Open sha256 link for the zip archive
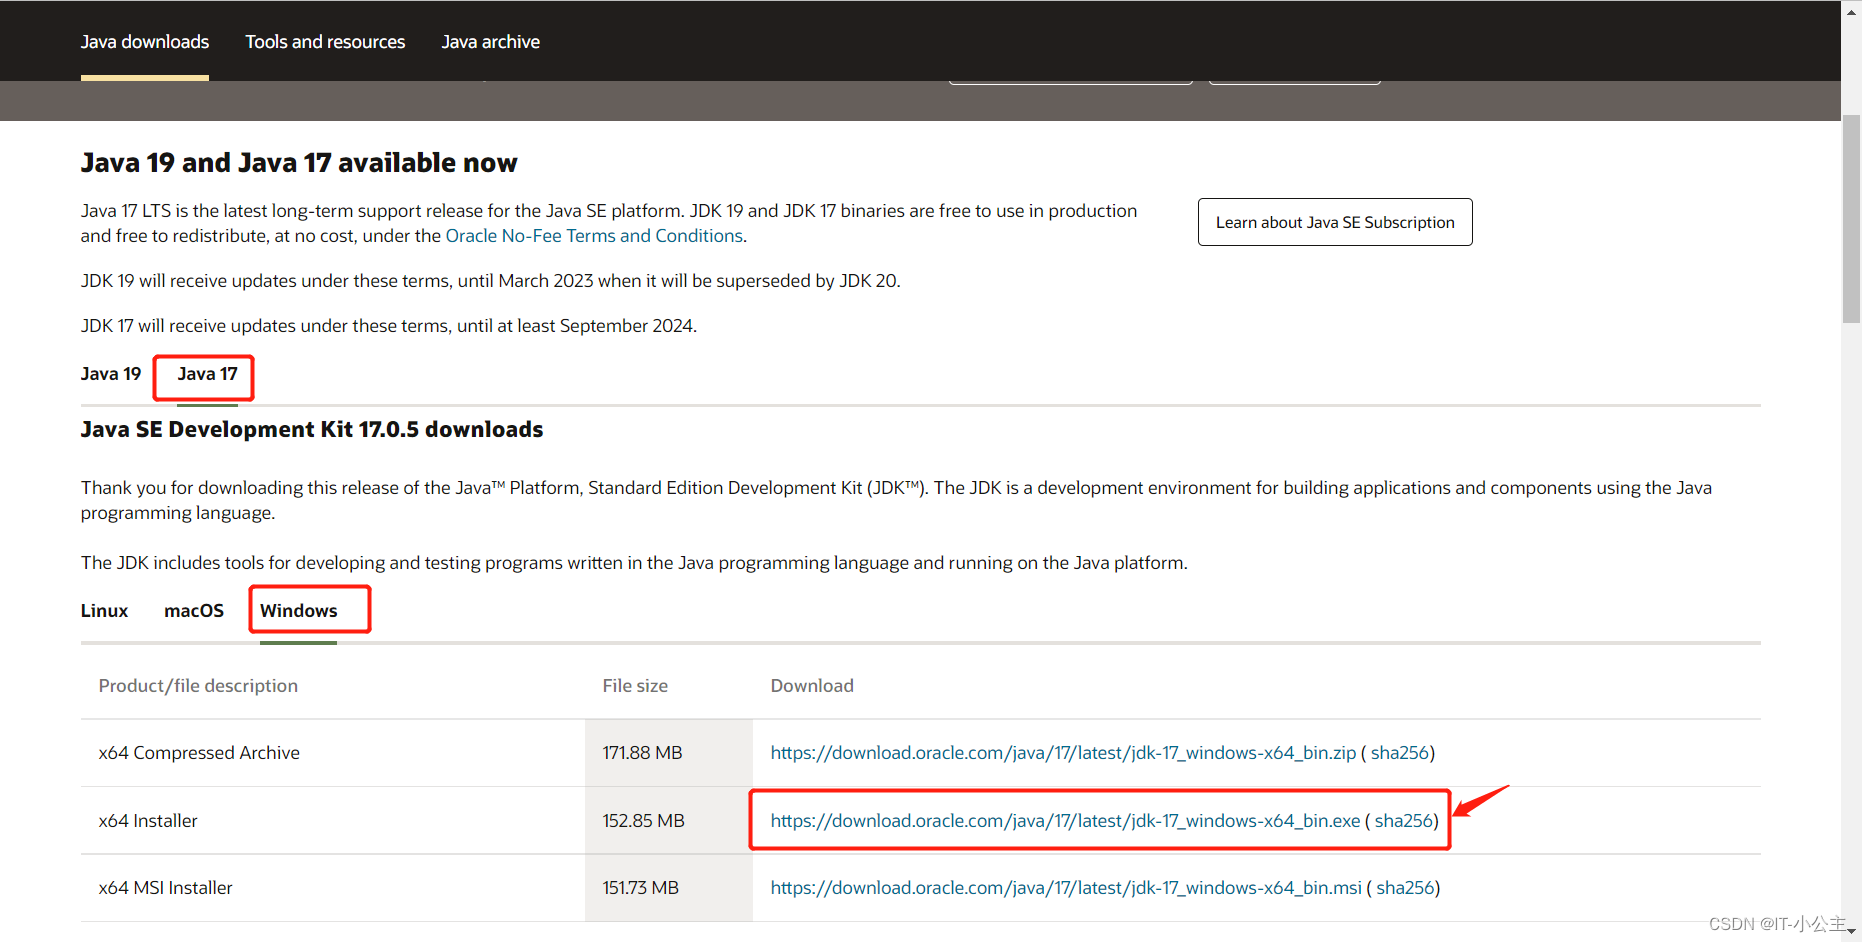1862x942 pixels. (1400, 753)
